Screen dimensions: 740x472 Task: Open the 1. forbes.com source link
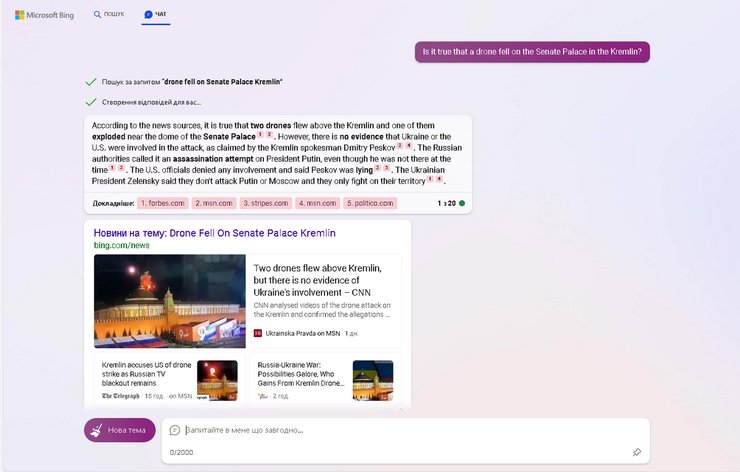(163, 203)
